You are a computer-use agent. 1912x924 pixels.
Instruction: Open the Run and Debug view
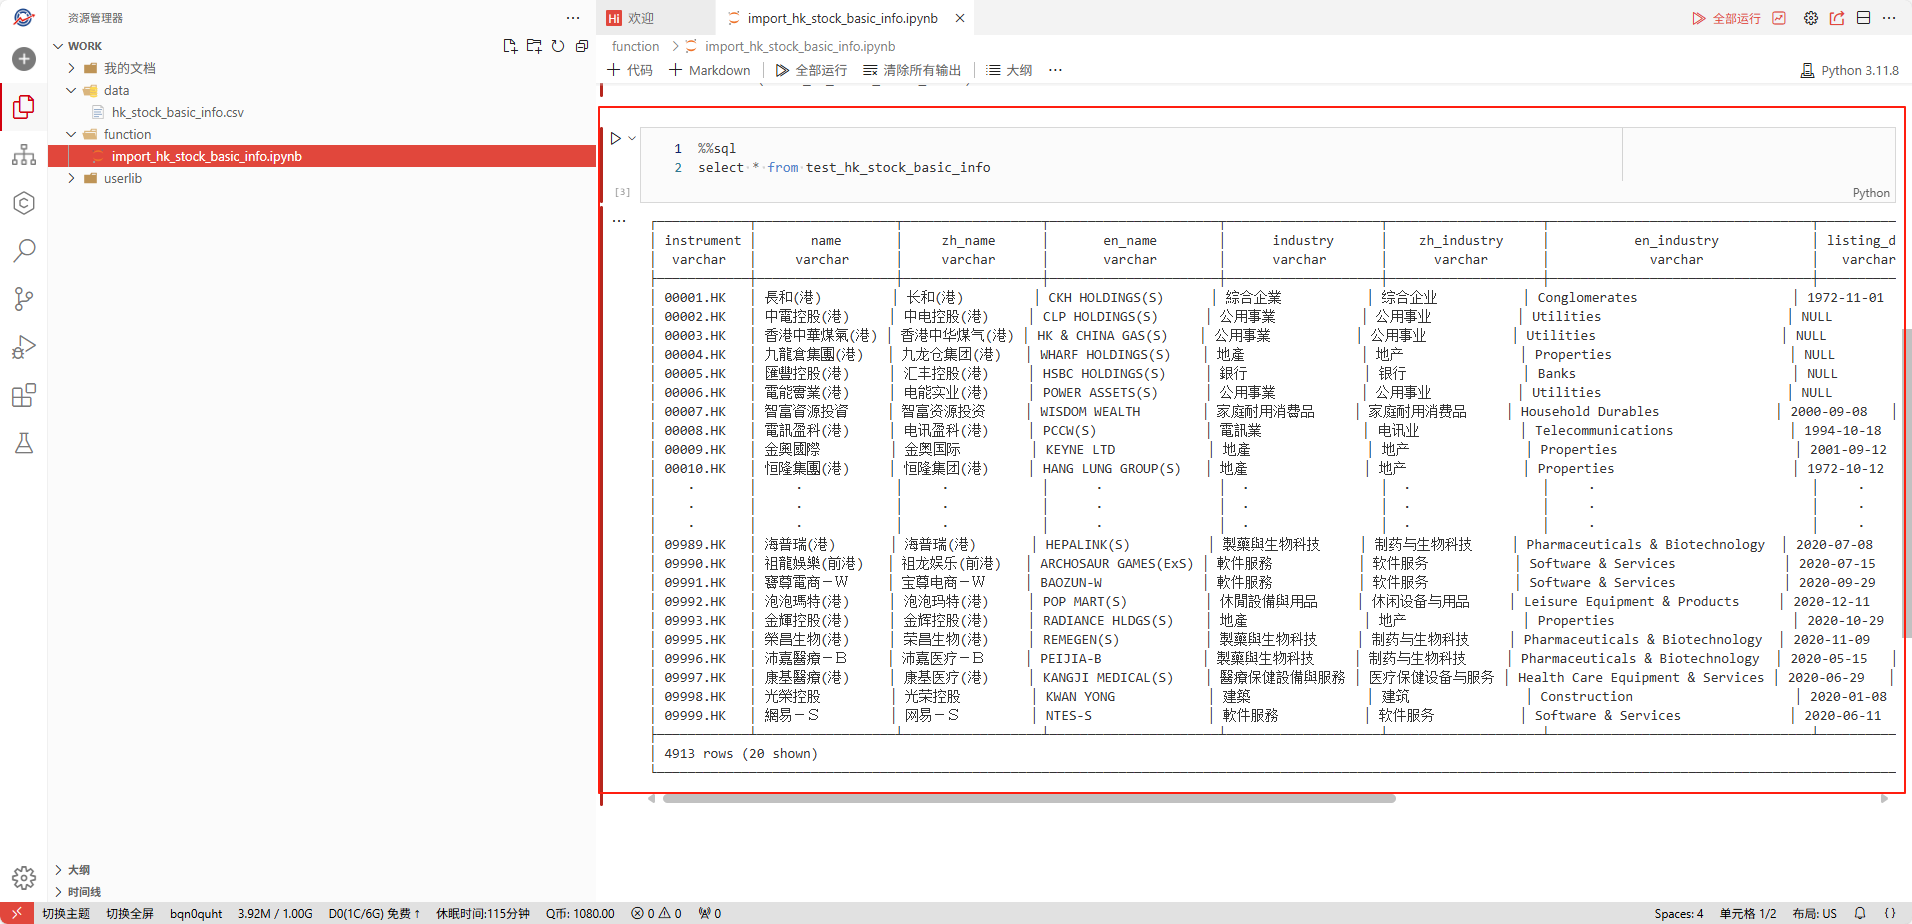coord(24,347)
